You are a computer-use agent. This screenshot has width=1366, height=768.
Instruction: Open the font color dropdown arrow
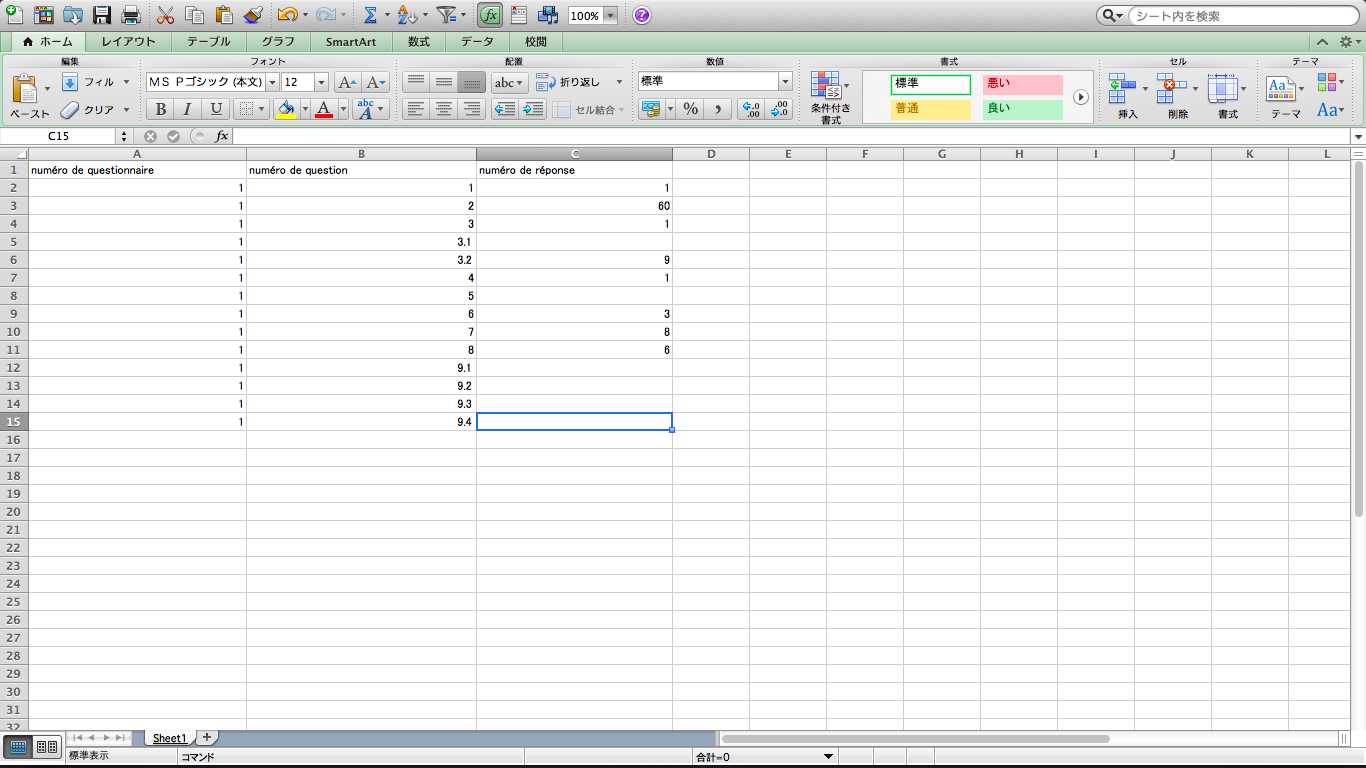[343, 110]
